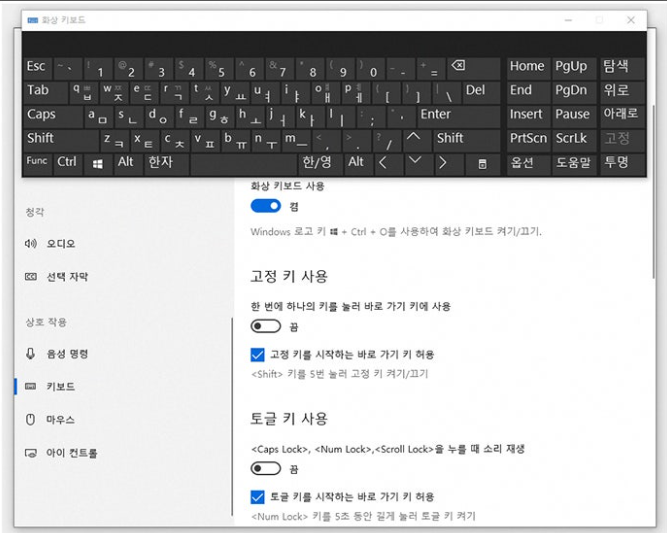Click the 'm ㅡ' letter key
Image resolution: width=667 pixels, height=533 pixels.
tap(296, 140)
